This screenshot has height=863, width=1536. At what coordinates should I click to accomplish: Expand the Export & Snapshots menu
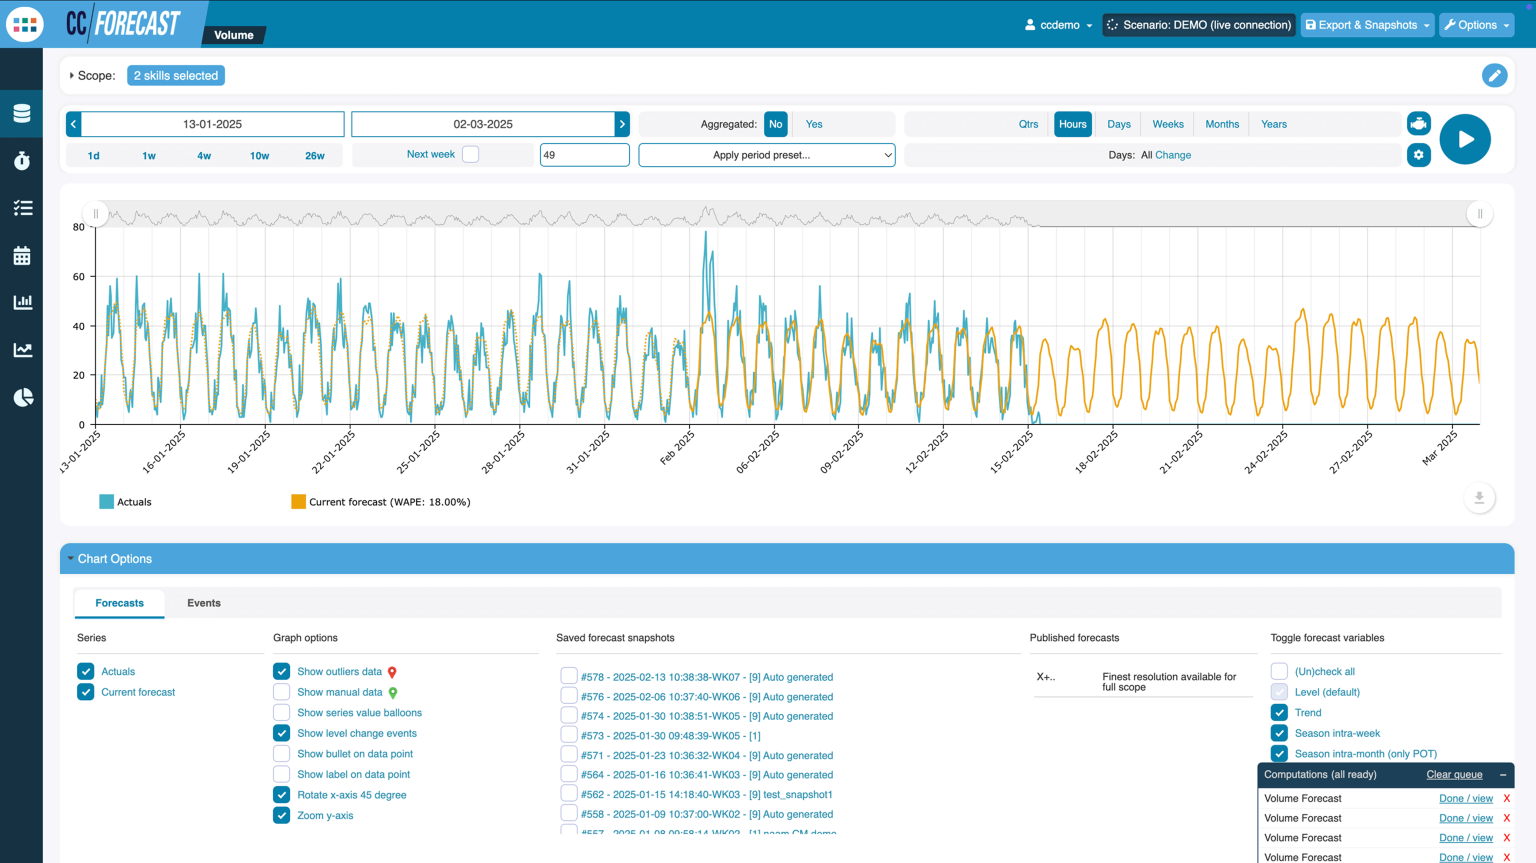[x=1368, y=25]
